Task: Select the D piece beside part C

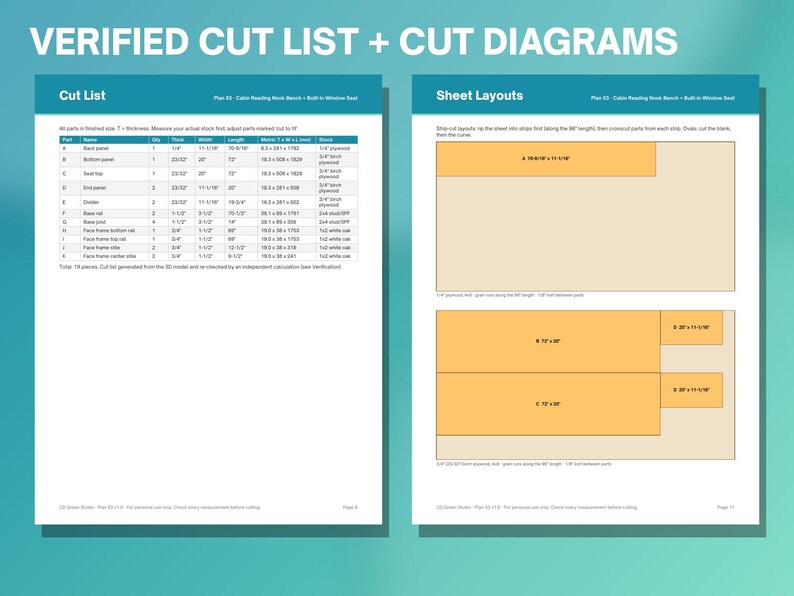Action: click(692, 390)
